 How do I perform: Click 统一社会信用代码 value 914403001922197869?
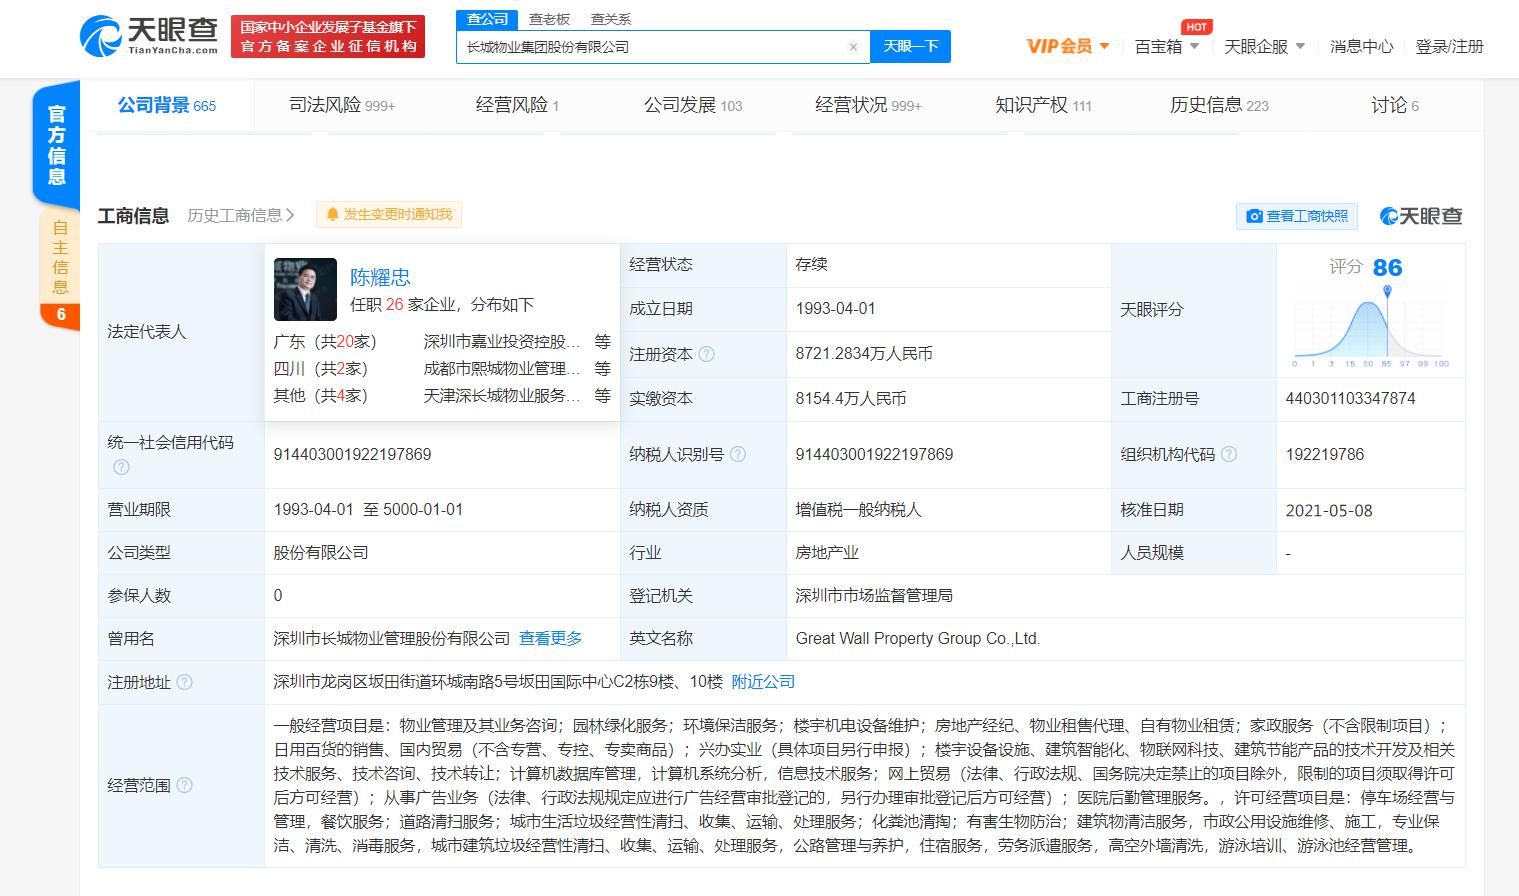(x=352, y=454)
